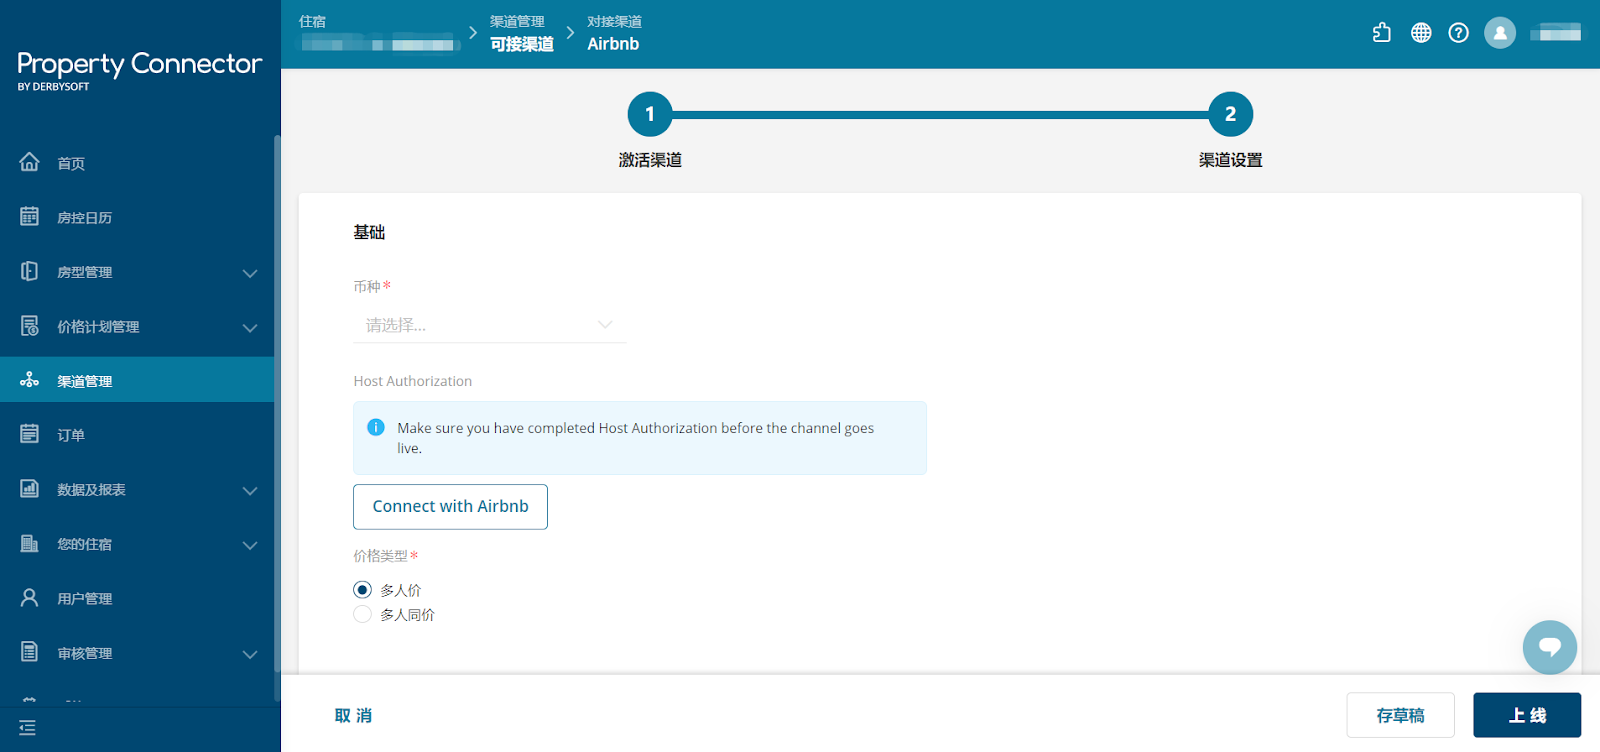Click the sidebar vertical scrollbar
Viewport: 1600px width, 752px height.
click(277, 418)
